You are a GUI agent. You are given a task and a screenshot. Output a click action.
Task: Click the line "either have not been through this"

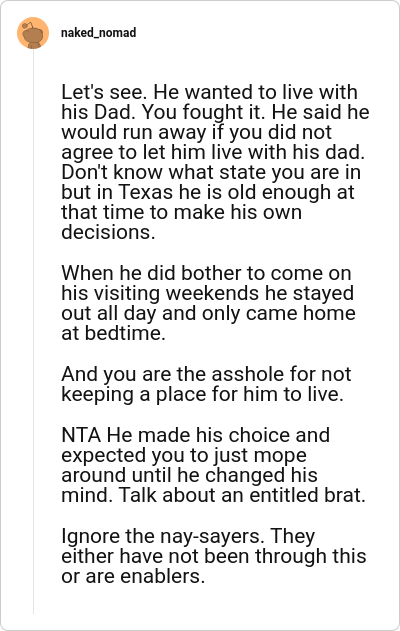[214, 556]
